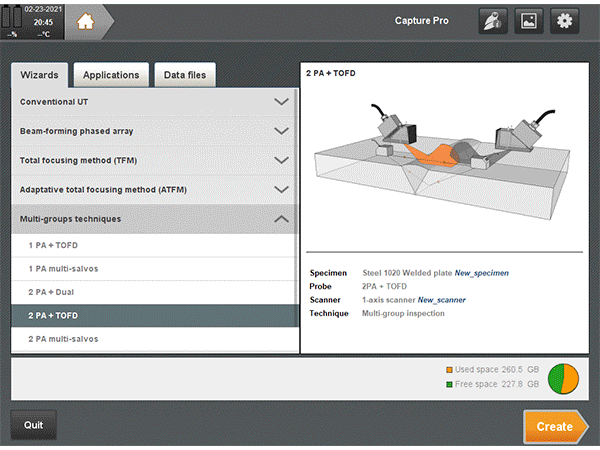The width and height of the screenshot is (600, 450).
Task: Open the settings gear icon
Action: click(565, 21)
